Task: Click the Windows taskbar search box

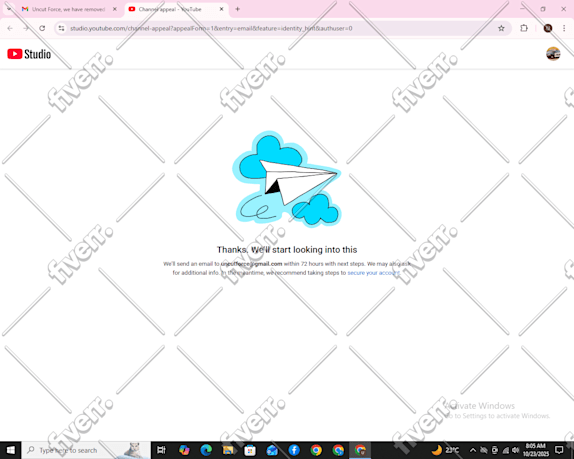Action: pos(86,450)
